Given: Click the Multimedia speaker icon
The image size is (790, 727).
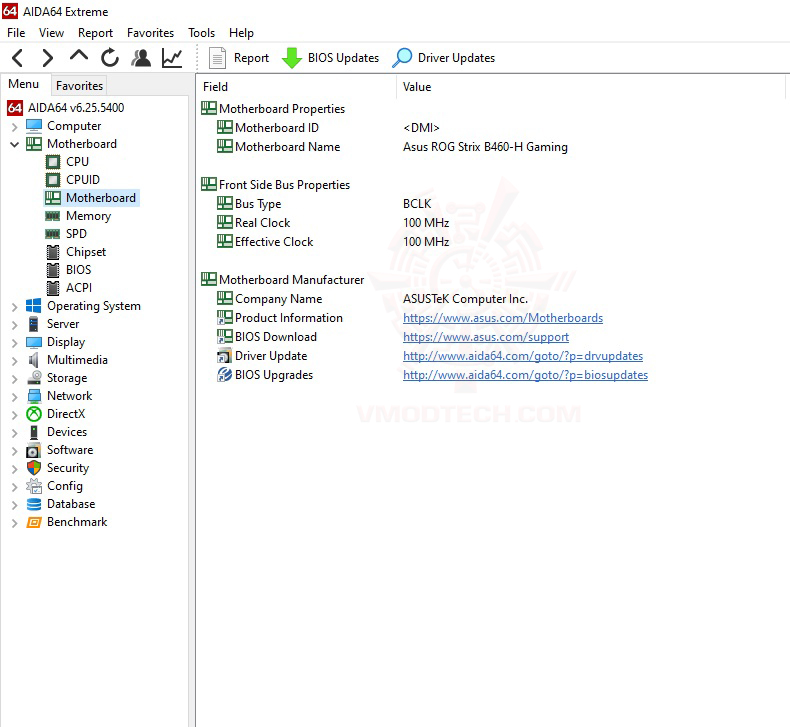Looking at the screenshot, I should [34, 360].
